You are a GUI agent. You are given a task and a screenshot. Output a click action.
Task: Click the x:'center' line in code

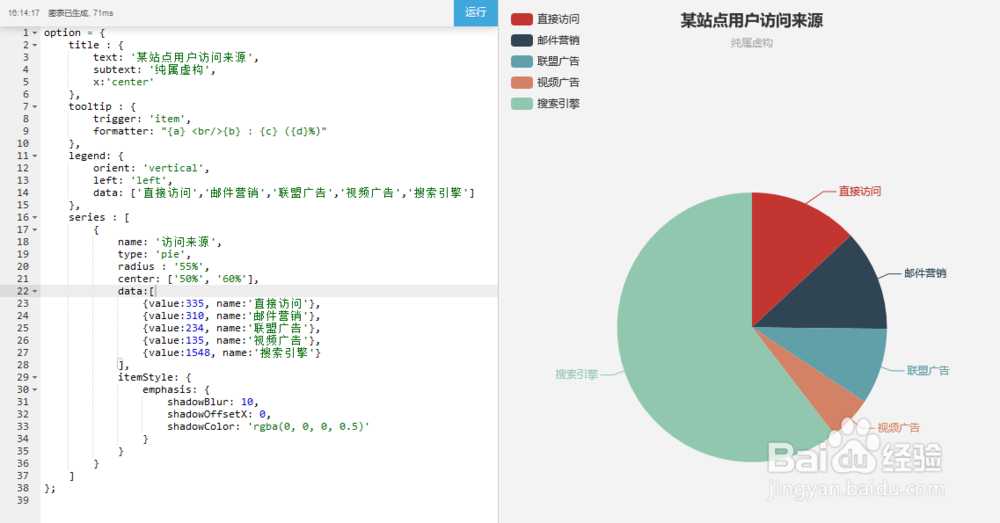[x=124, y=82]
